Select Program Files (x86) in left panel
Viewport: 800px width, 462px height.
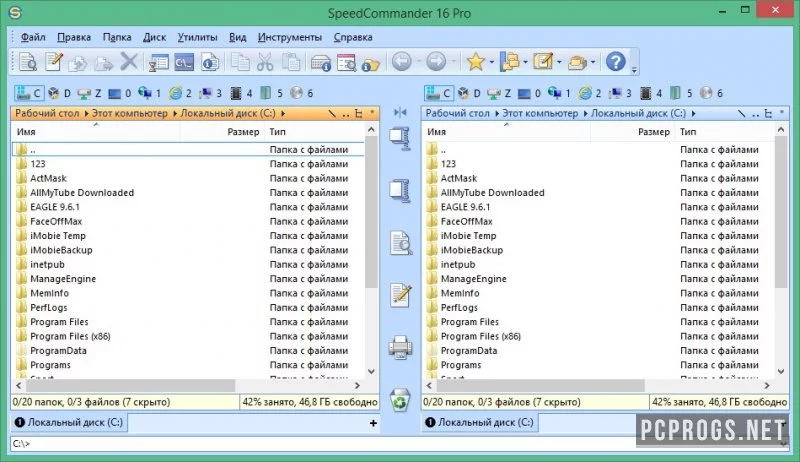[x=70, y=336]
